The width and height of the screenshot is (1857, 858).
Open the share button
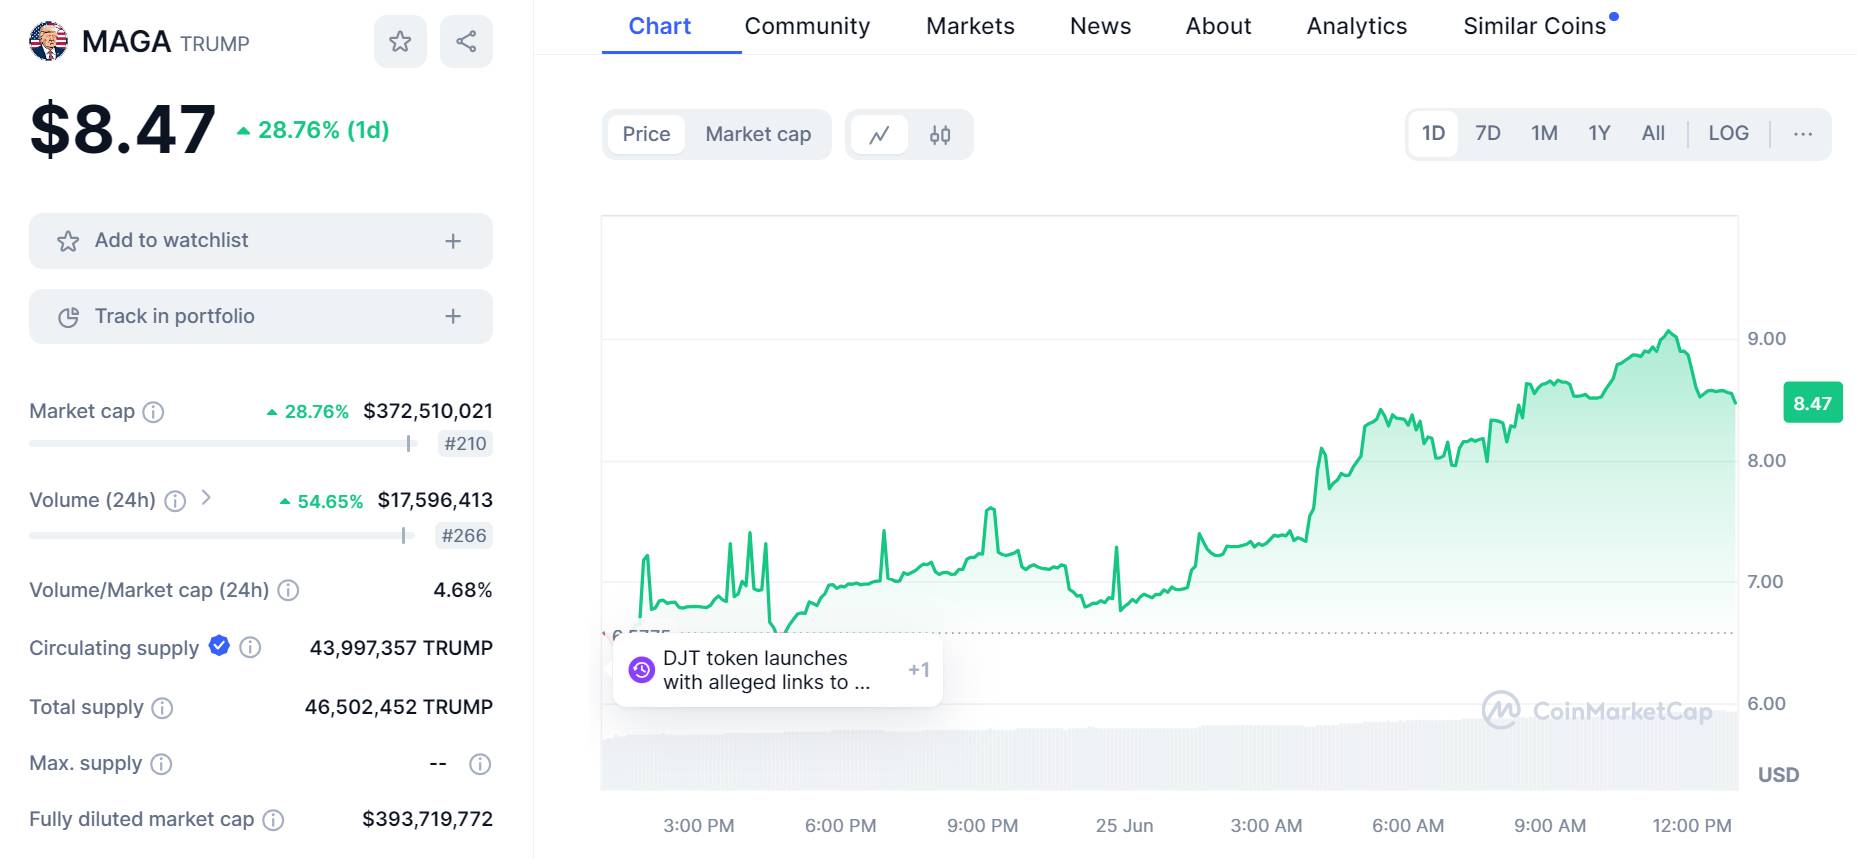[x=466, y=41]
